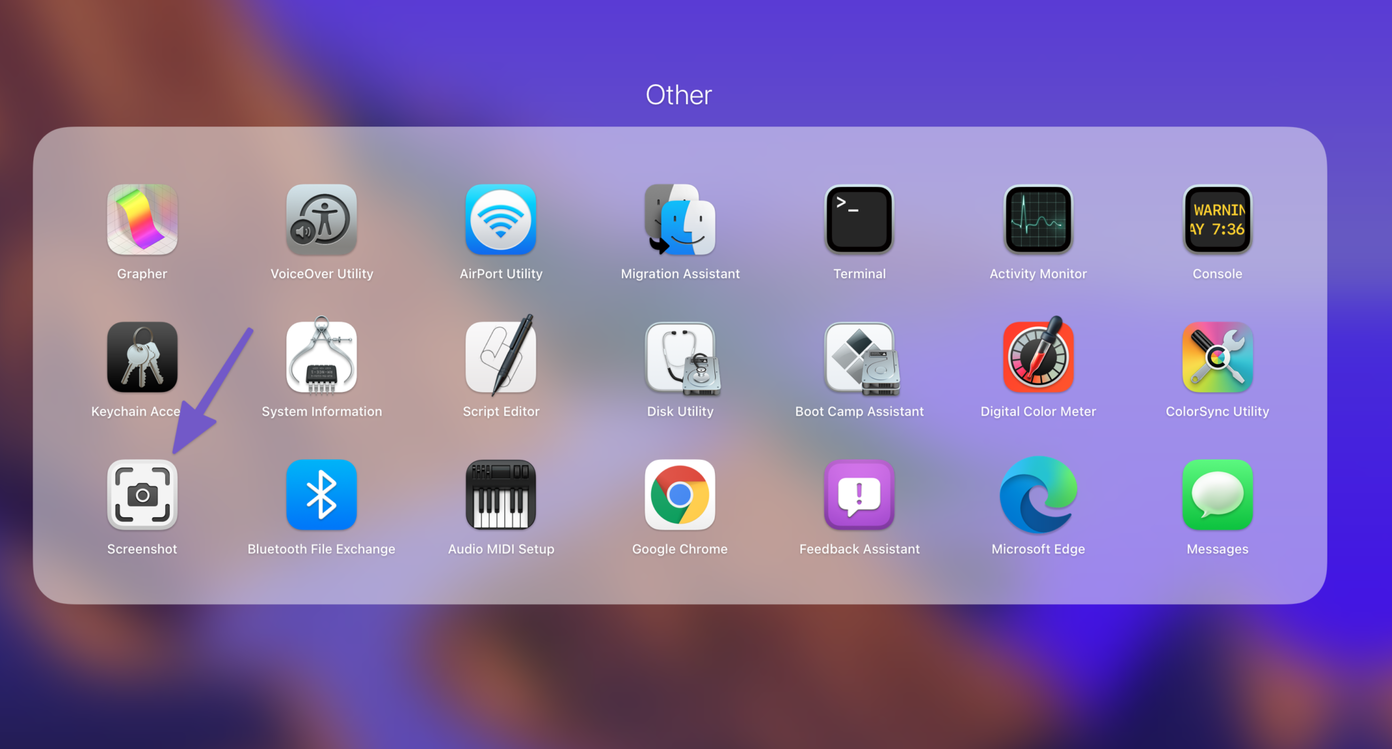1392x749 pixels.
Task: Open AirPort Utility
Action: tap(501, 219)
